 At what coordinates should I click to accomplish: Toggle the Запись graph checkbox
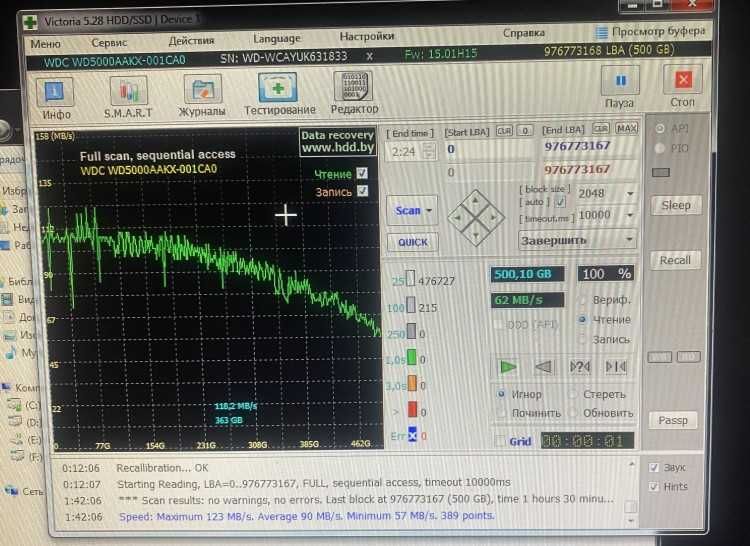(x=363, y=191)
